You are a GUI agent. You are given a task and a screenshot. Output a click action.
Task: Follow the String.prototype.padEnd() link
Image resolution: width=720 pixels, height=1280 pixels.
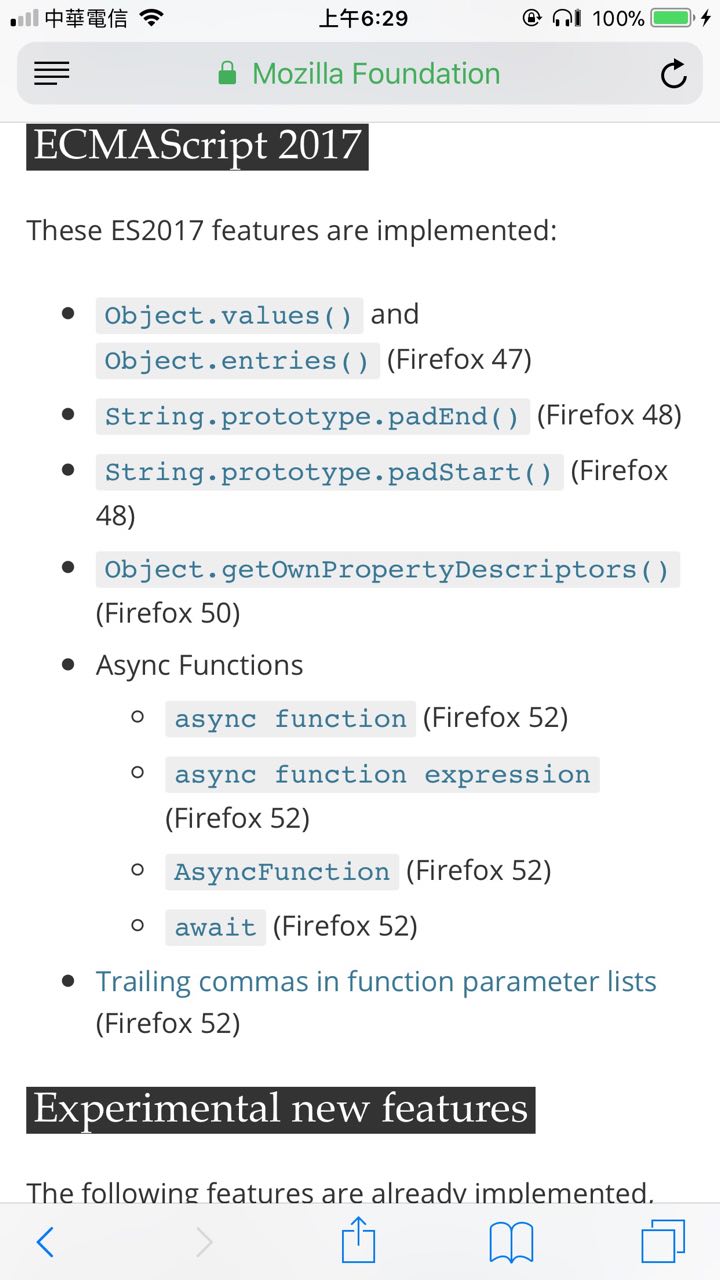point(312,417)
